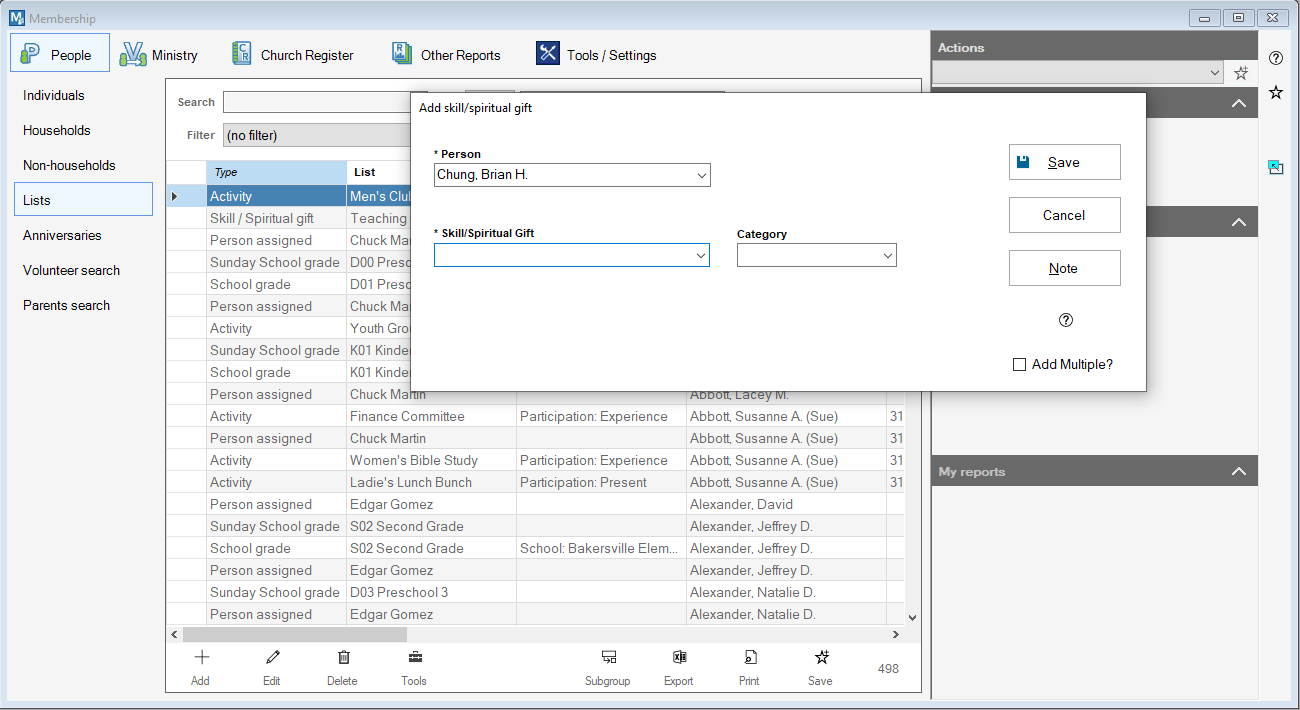Open the Church Register tab

[x=293, y=55]
